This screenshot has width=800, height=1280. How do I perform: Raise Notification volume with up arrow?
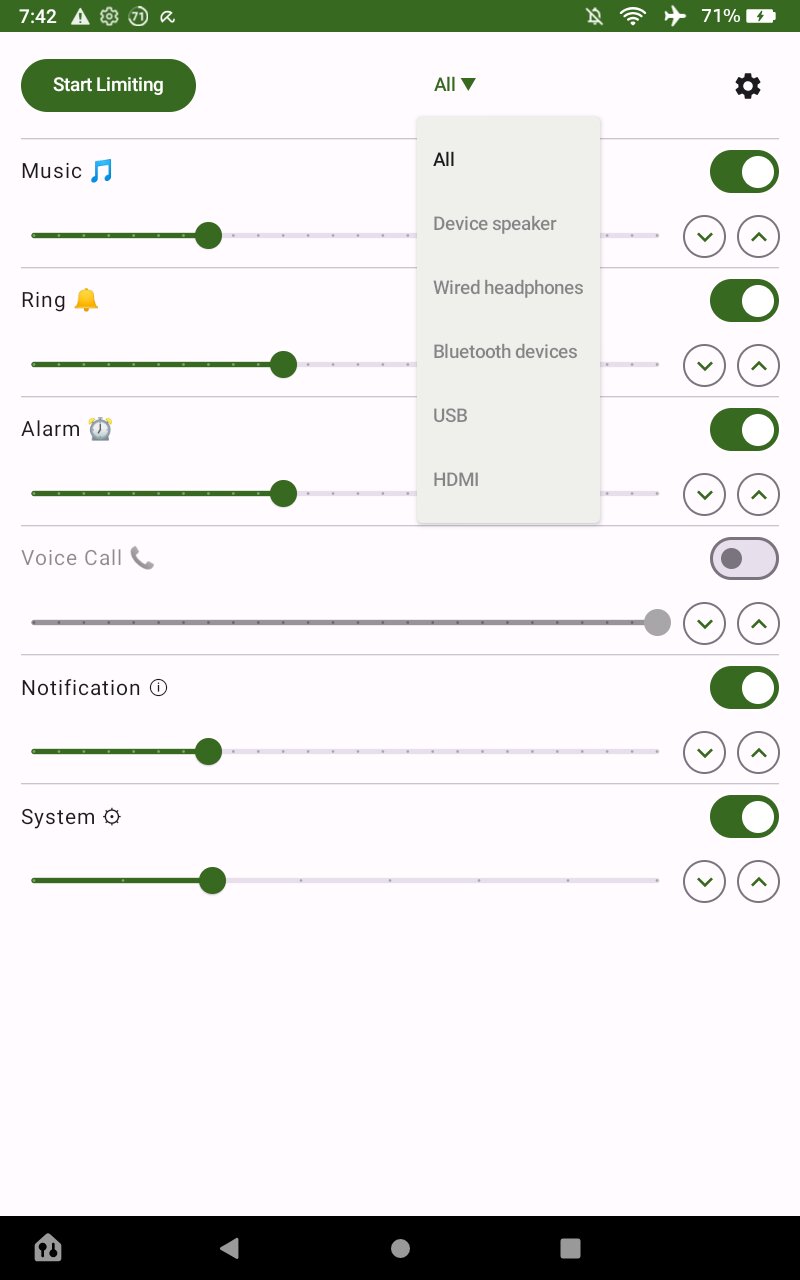[758, 753]
